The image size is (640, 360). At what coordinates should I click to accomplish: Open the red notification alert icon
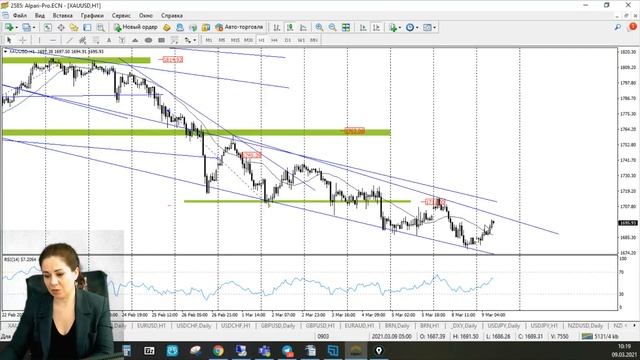pos(633,27)
